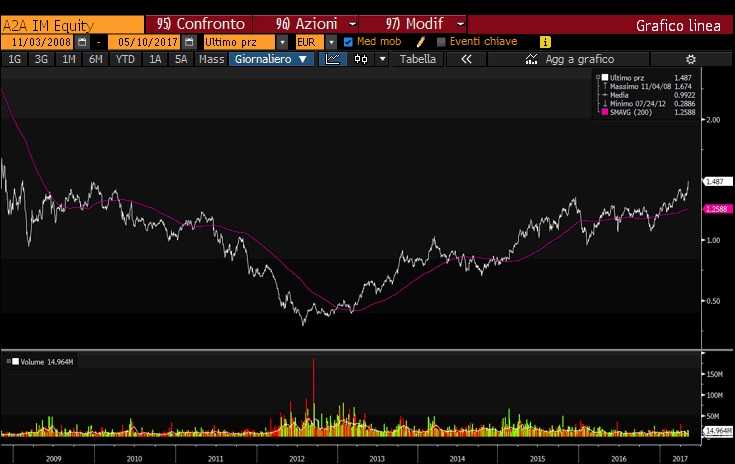
Task: Open the start date calendar picker icon
Action: click(82, 42)
